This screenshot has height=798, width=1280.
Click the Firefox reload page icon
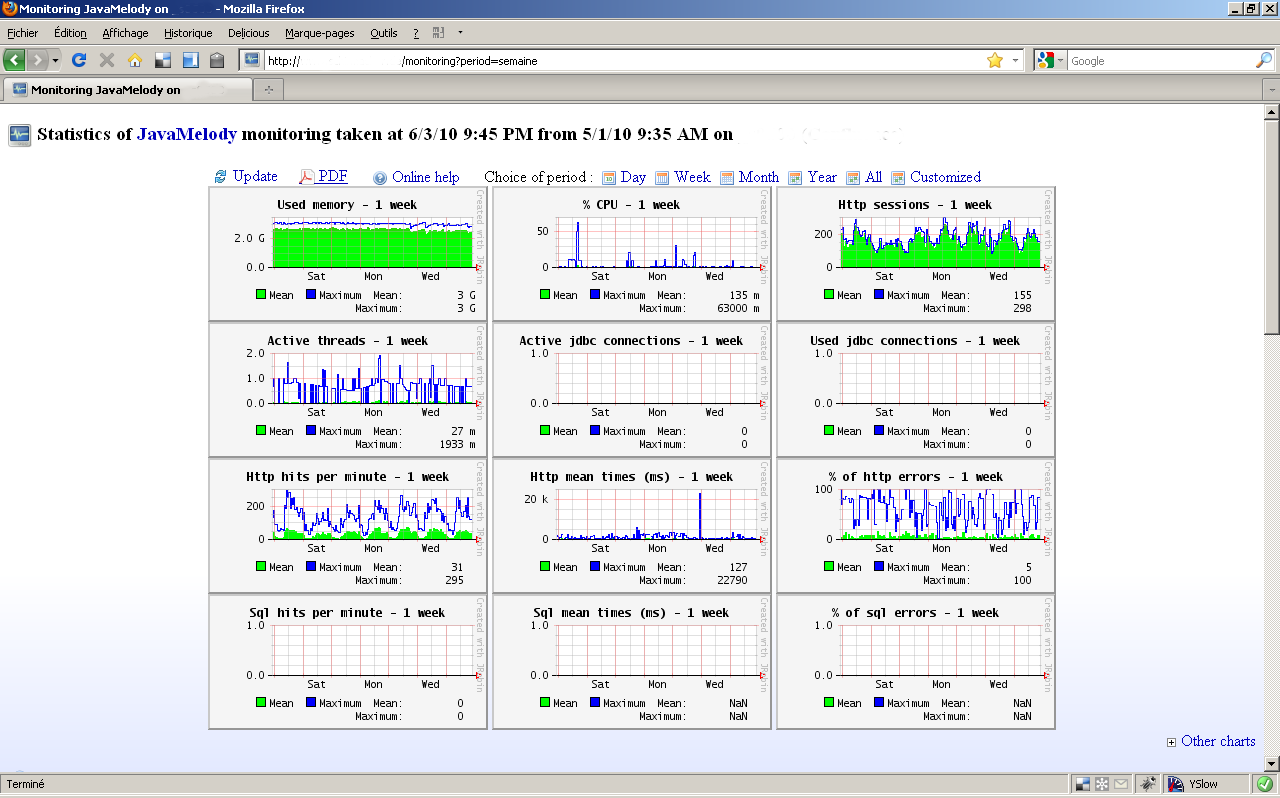80,61
